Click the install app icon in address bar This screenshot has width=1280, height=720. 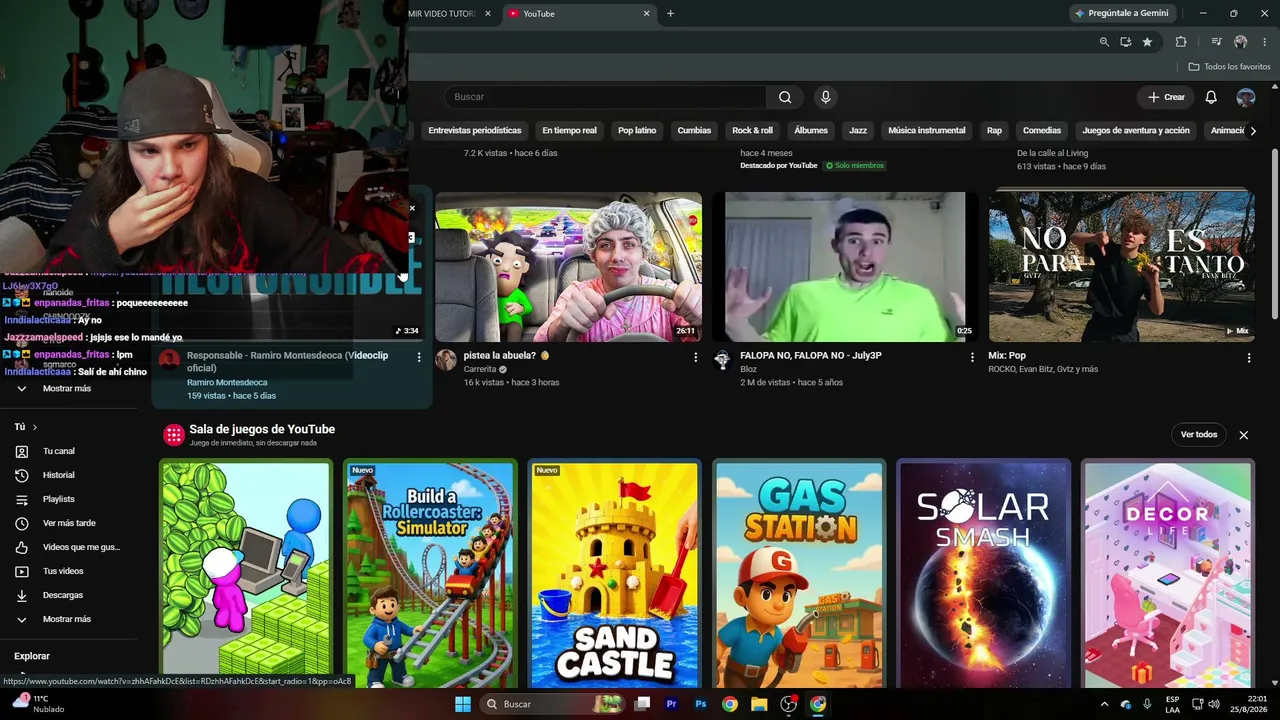(1126, 42)
